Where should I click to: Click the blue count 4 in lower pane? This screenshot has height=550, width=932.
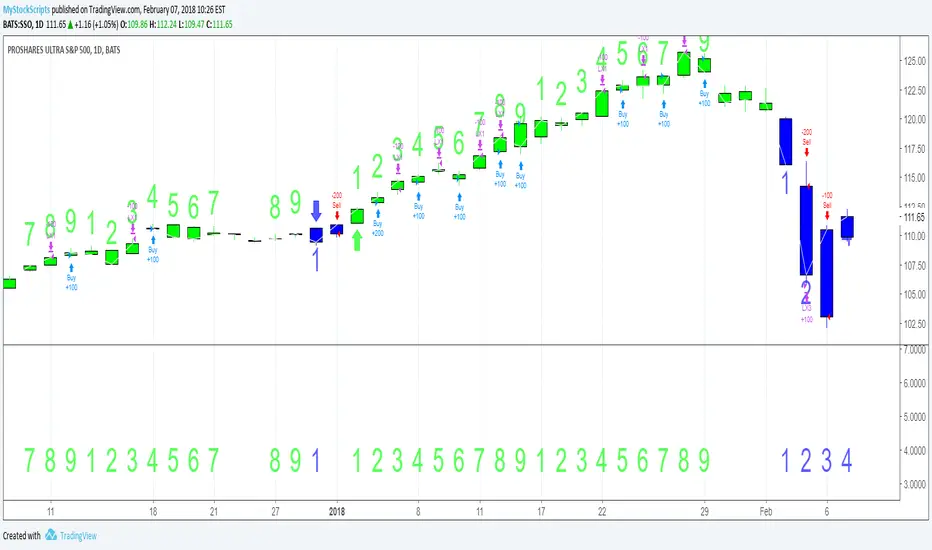coord(847,461)
